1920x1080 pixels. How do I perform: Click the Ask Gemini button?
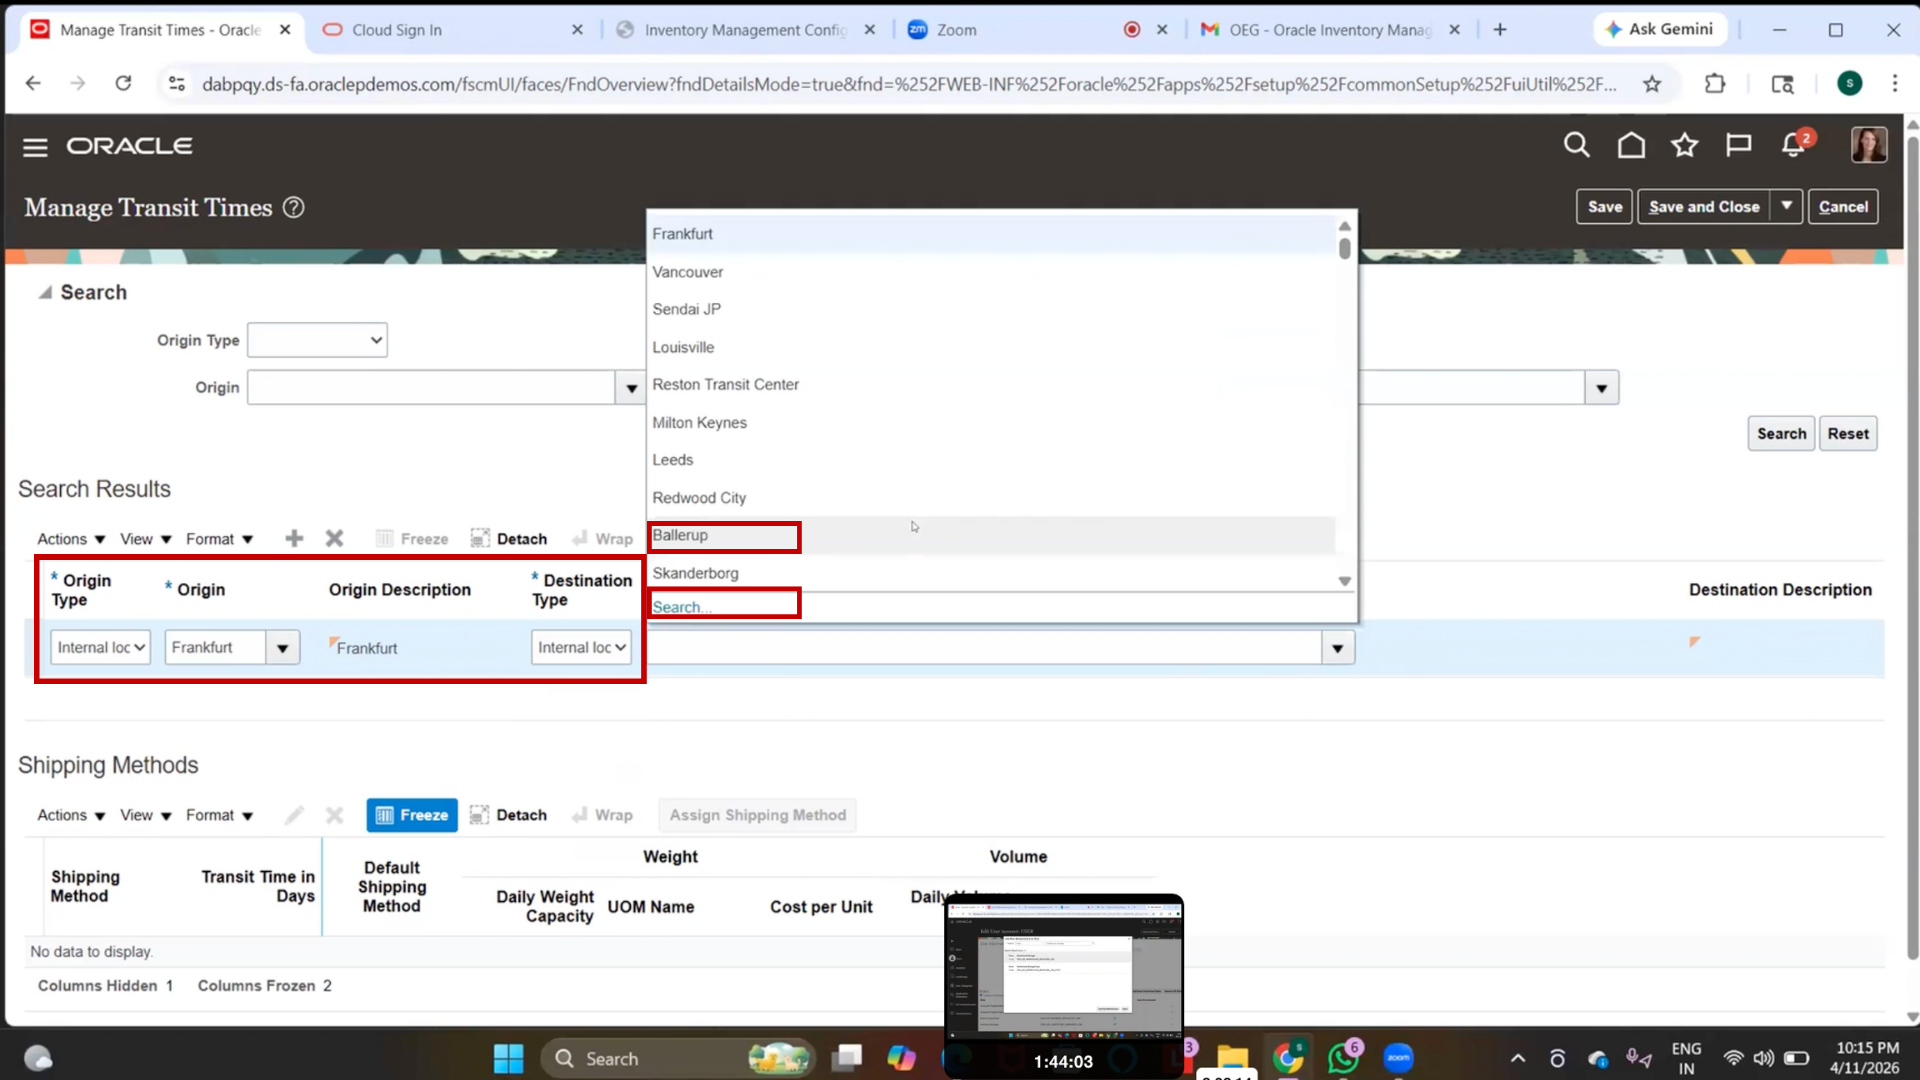click(x=1659, y=30)
